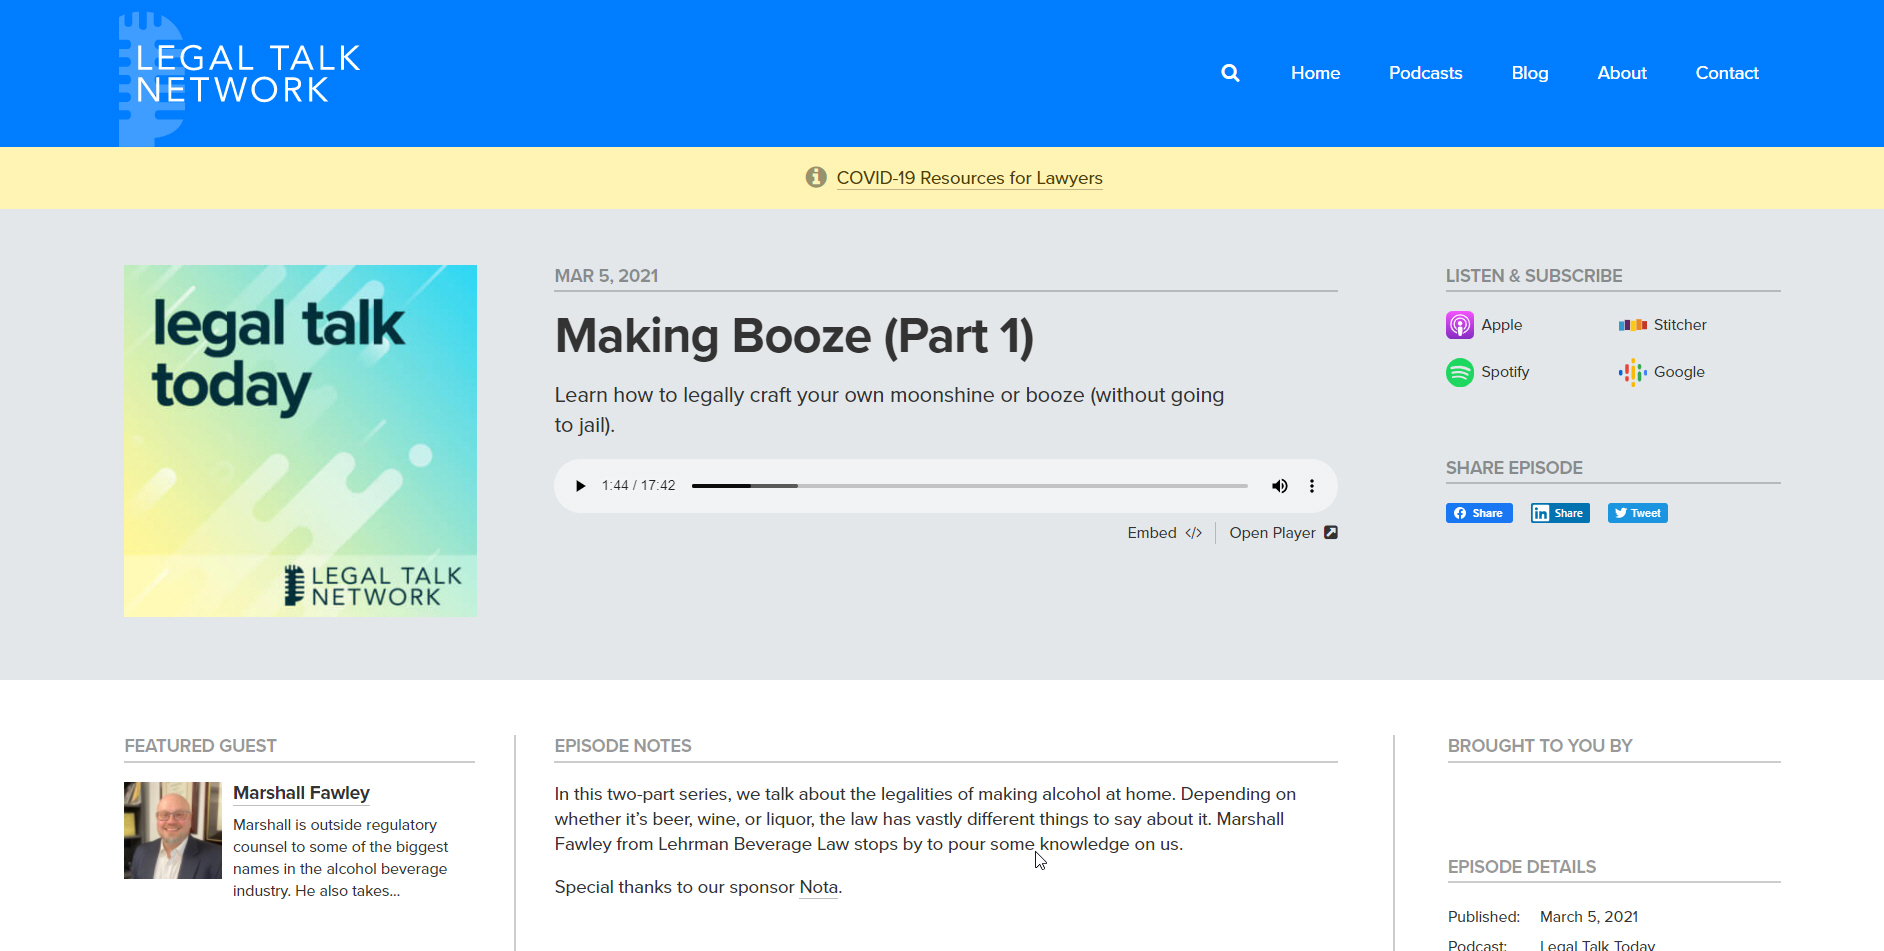Open audio player more options menu

[1312, 486]
